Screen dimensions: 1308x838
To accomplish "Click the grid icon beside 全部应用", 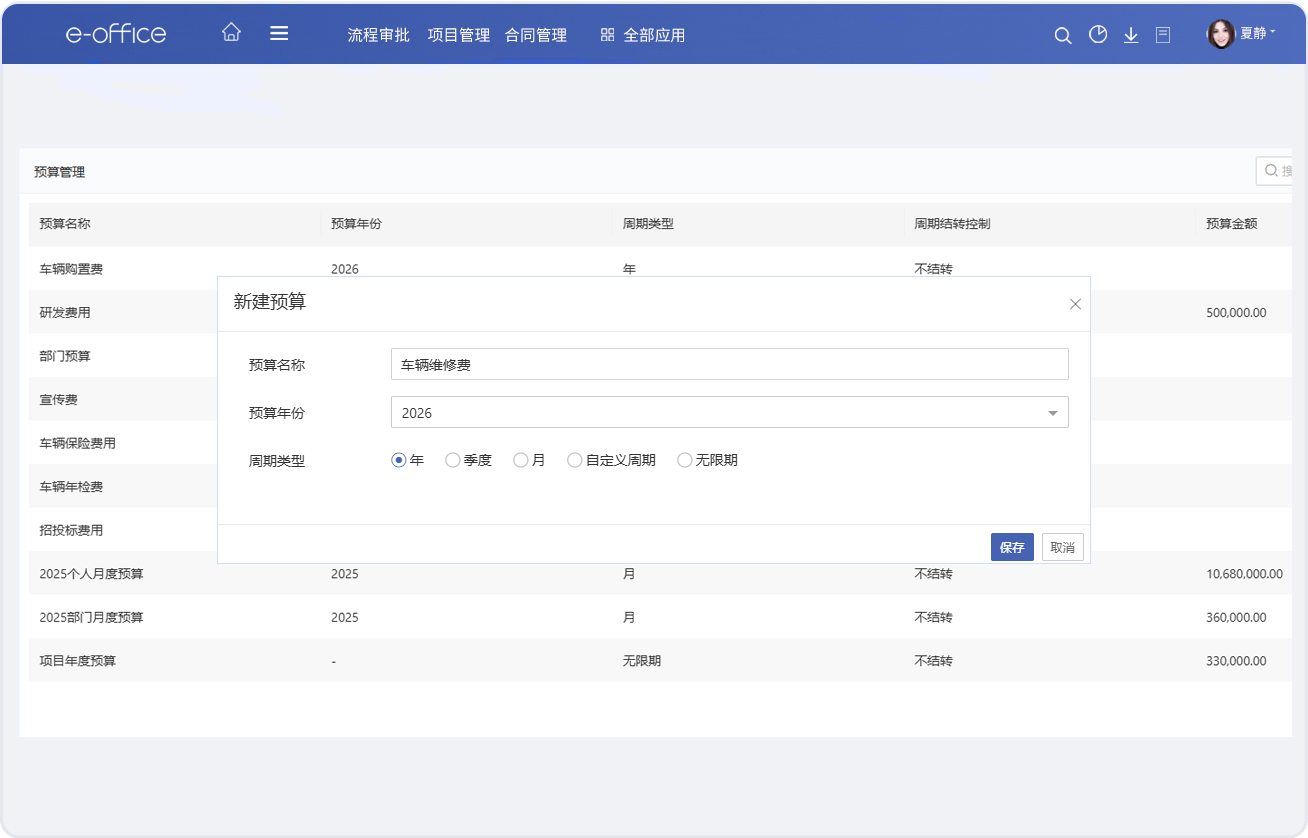I will coord(607,35).
